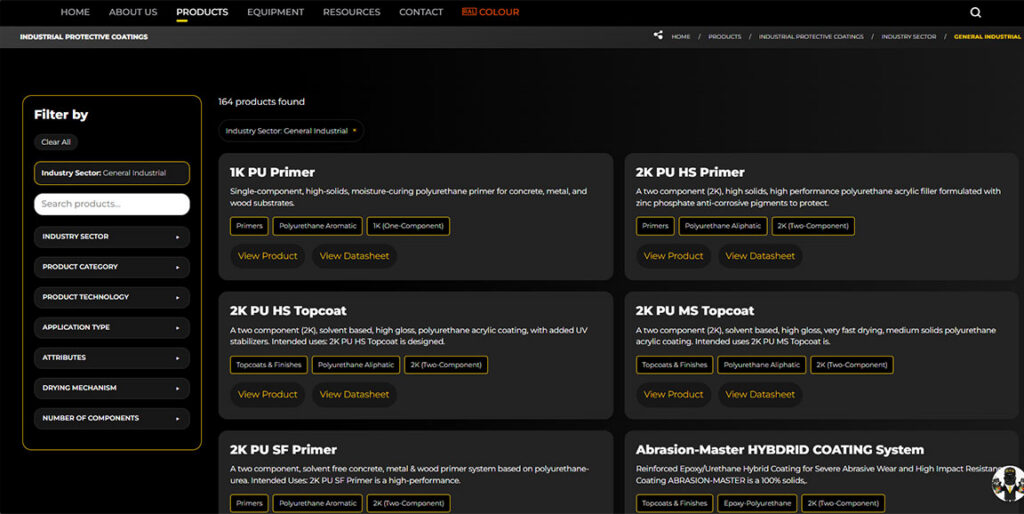Click the Epoxy-Polyurethane tag
Viewport: 1024px width, 514px height.
pos(757,504)
